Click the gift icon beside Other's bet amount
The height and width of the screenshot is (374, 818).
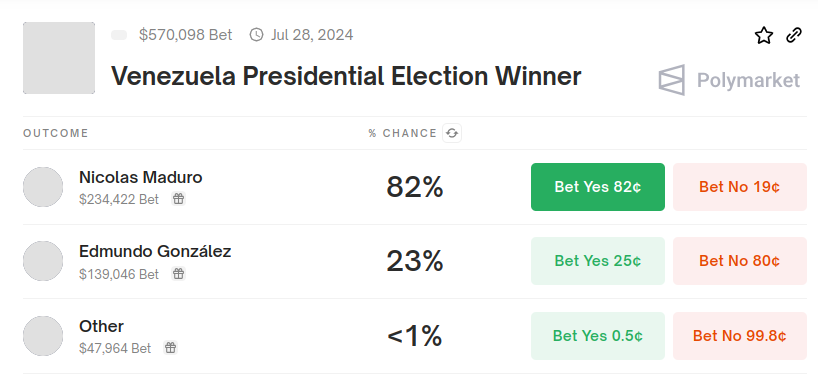171,347
